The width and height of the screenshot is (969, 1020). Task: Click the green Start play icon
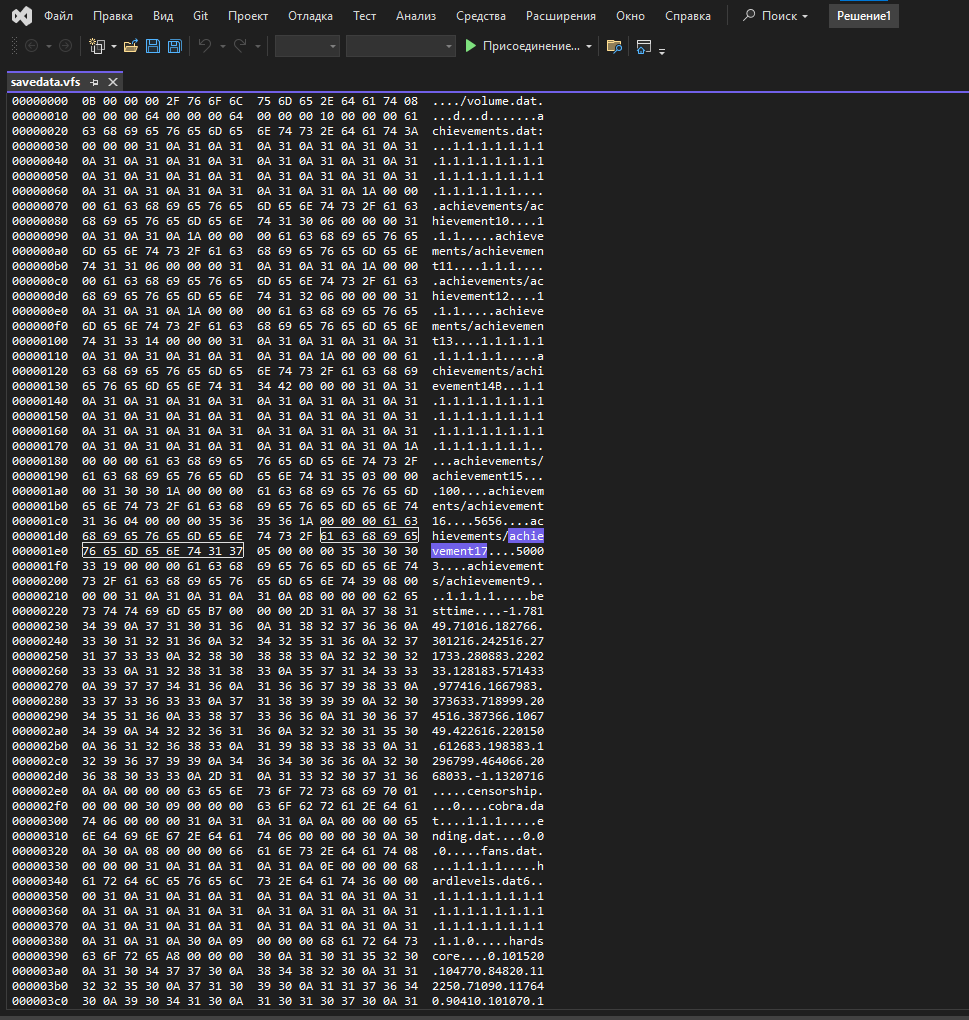point(471,46)
